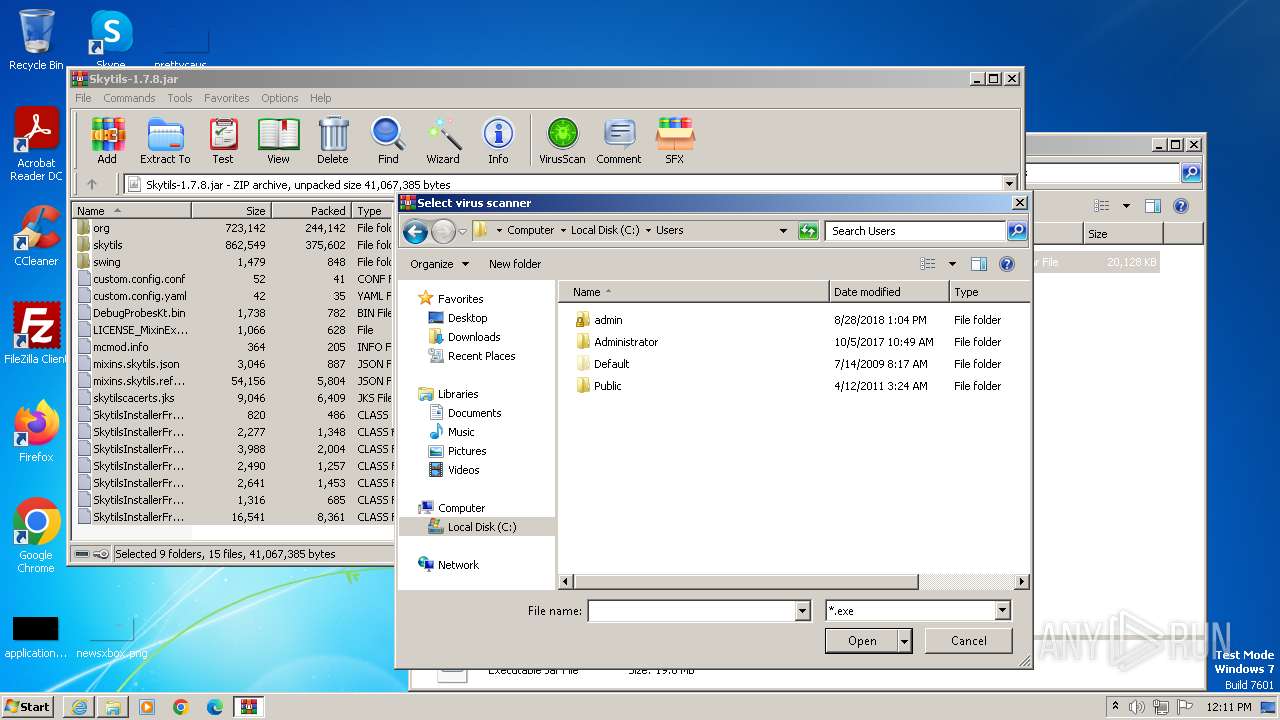Click the File name input field
This screenshot has height=720, width=1280.
coord(692,611)
